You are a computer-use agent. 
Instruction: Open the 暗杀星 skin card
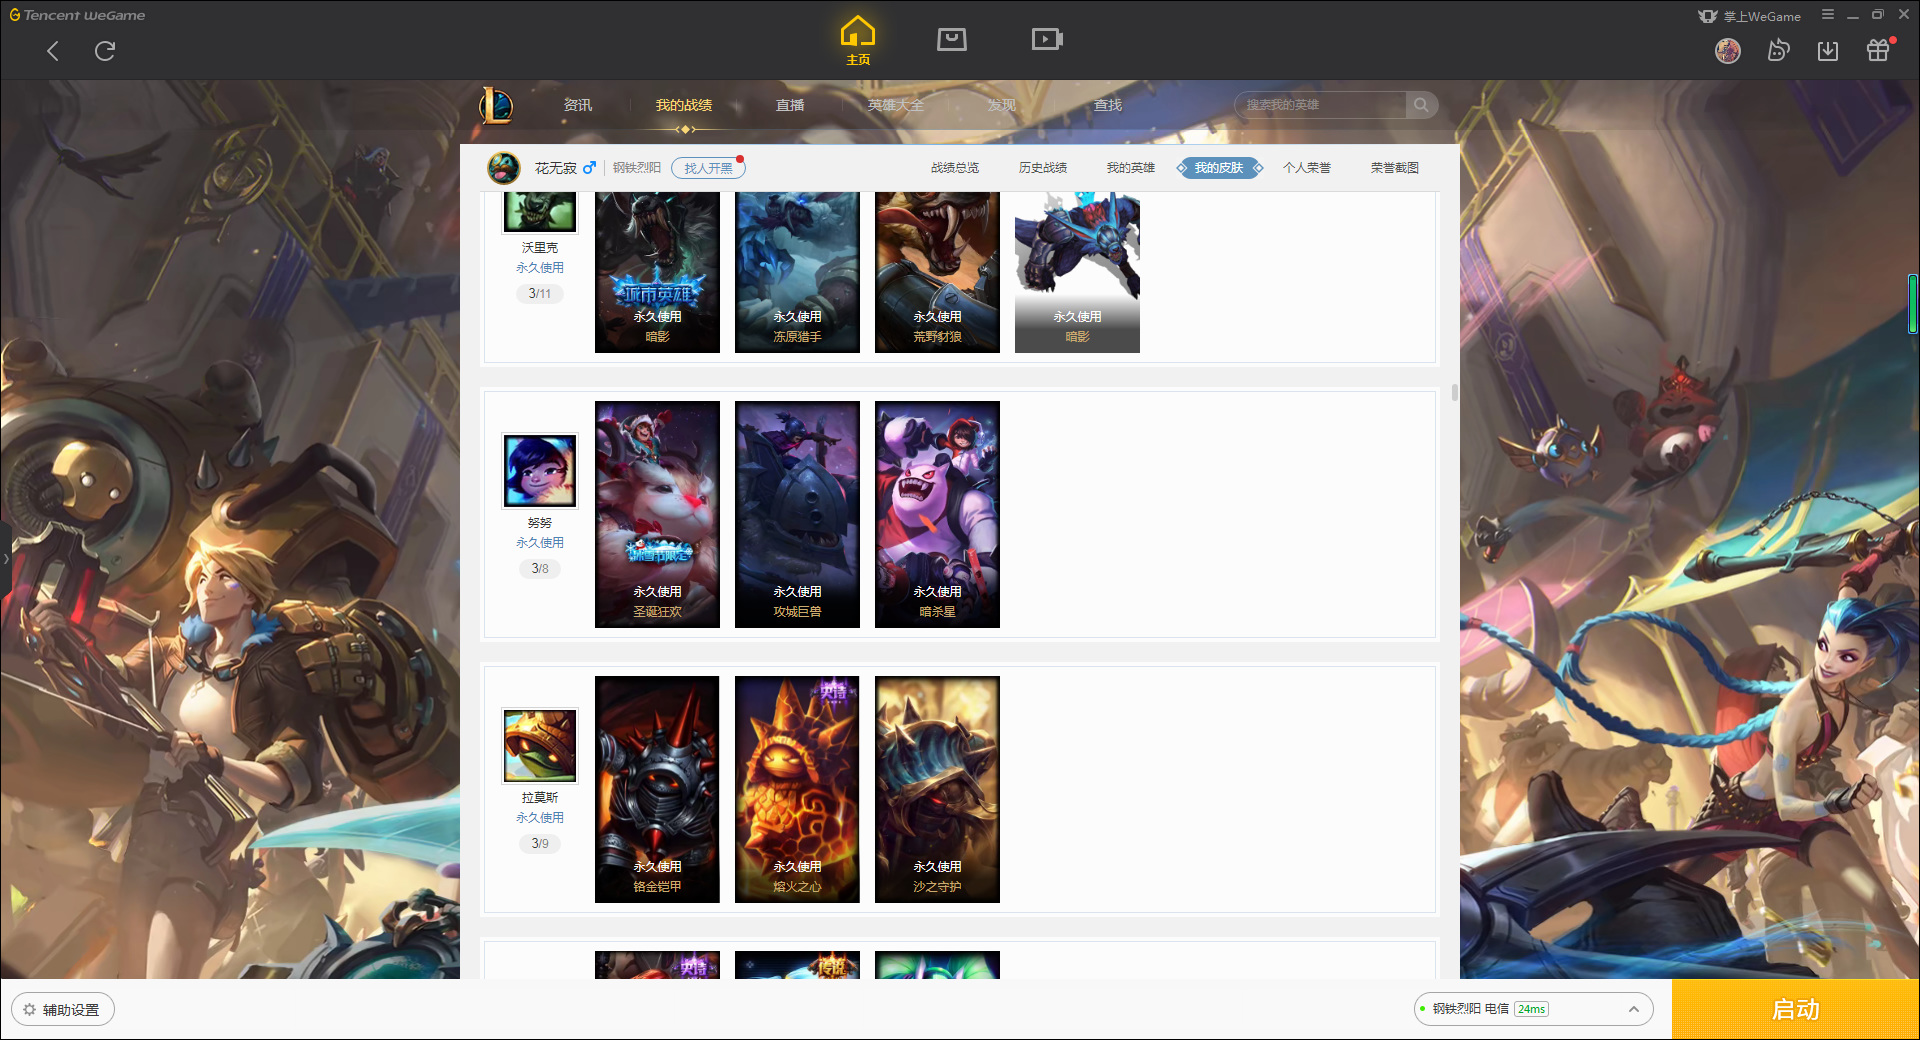click(937, 514)
